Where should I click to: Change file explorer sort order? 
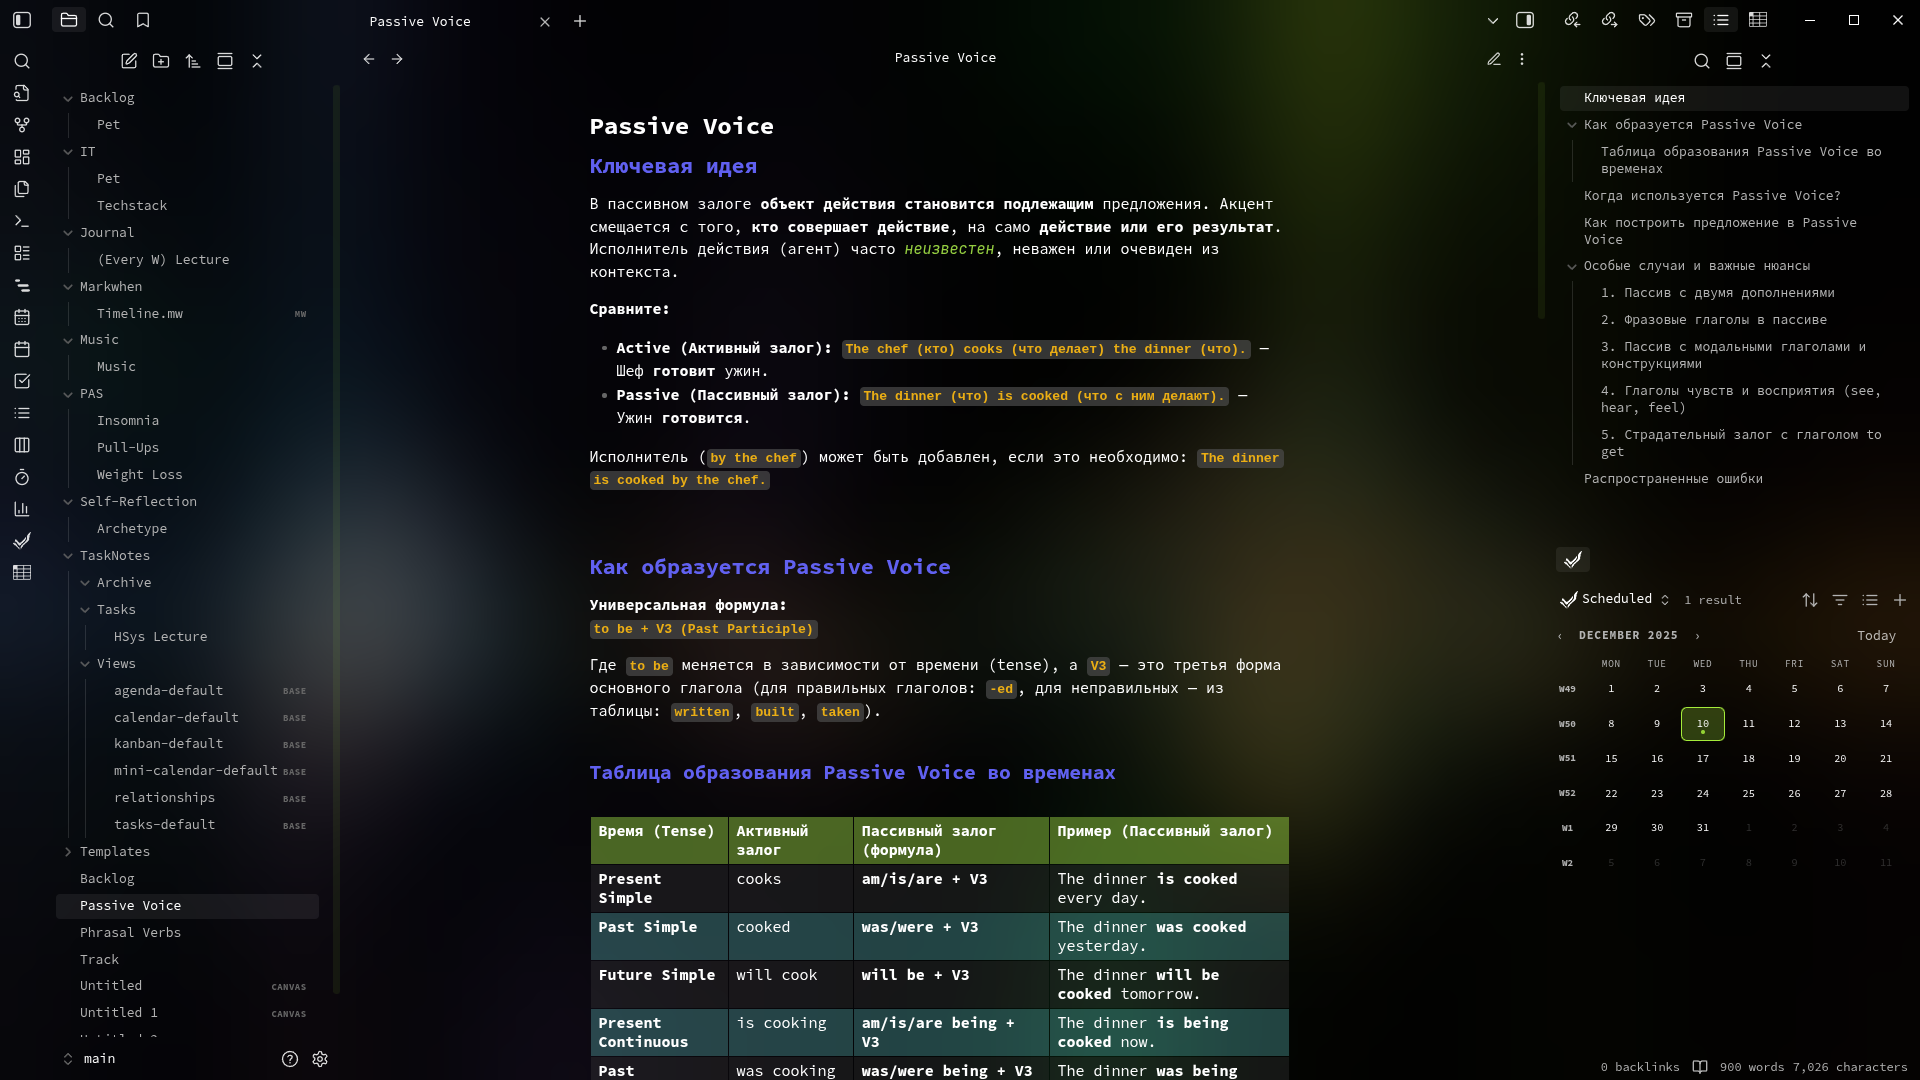coord(193,61)
